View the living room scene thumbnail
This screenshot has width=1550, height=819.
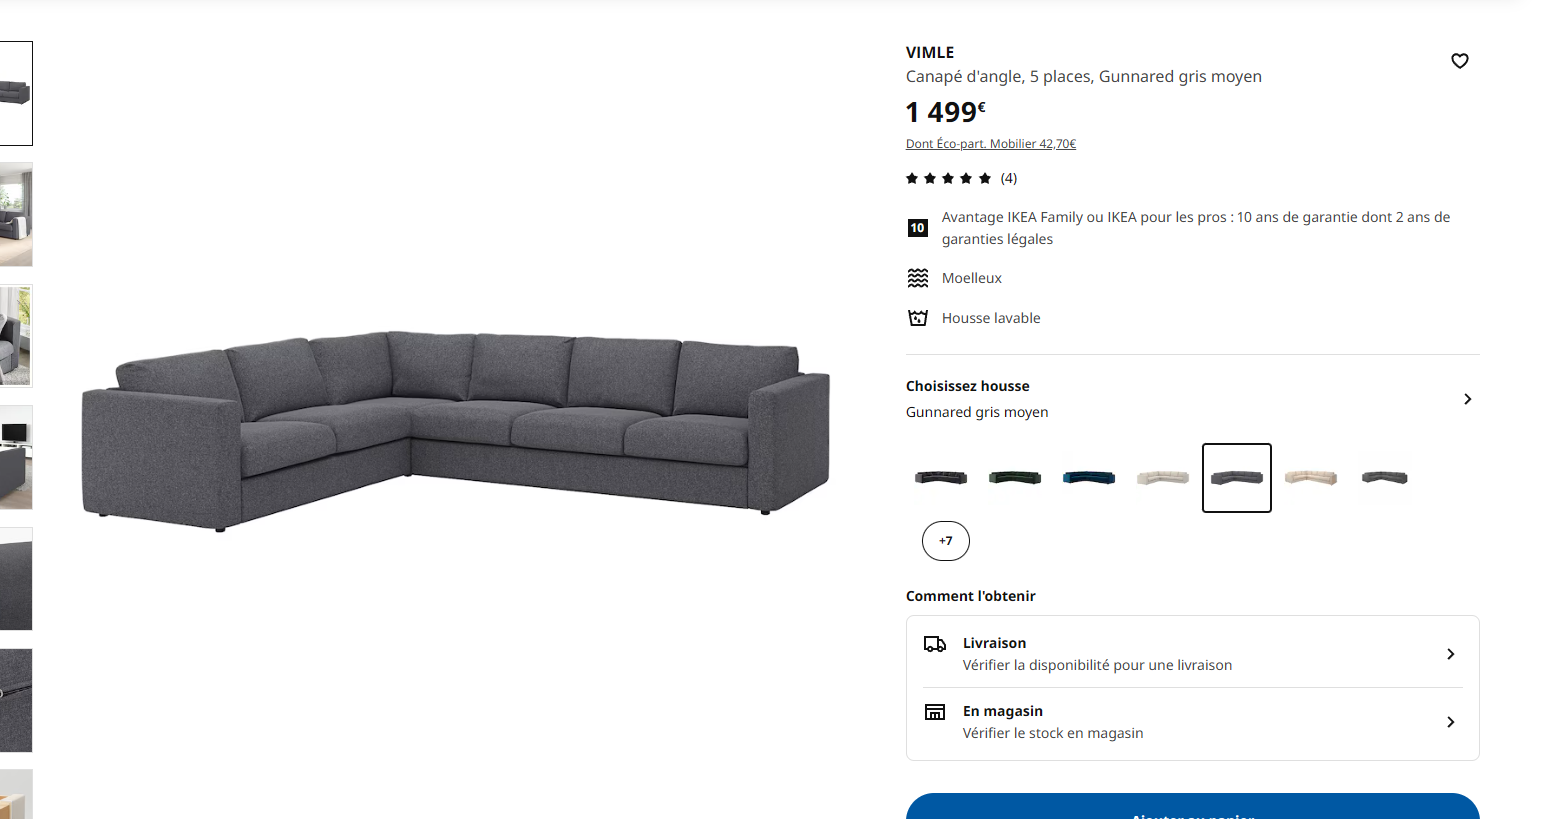click(x=16, y=215)
